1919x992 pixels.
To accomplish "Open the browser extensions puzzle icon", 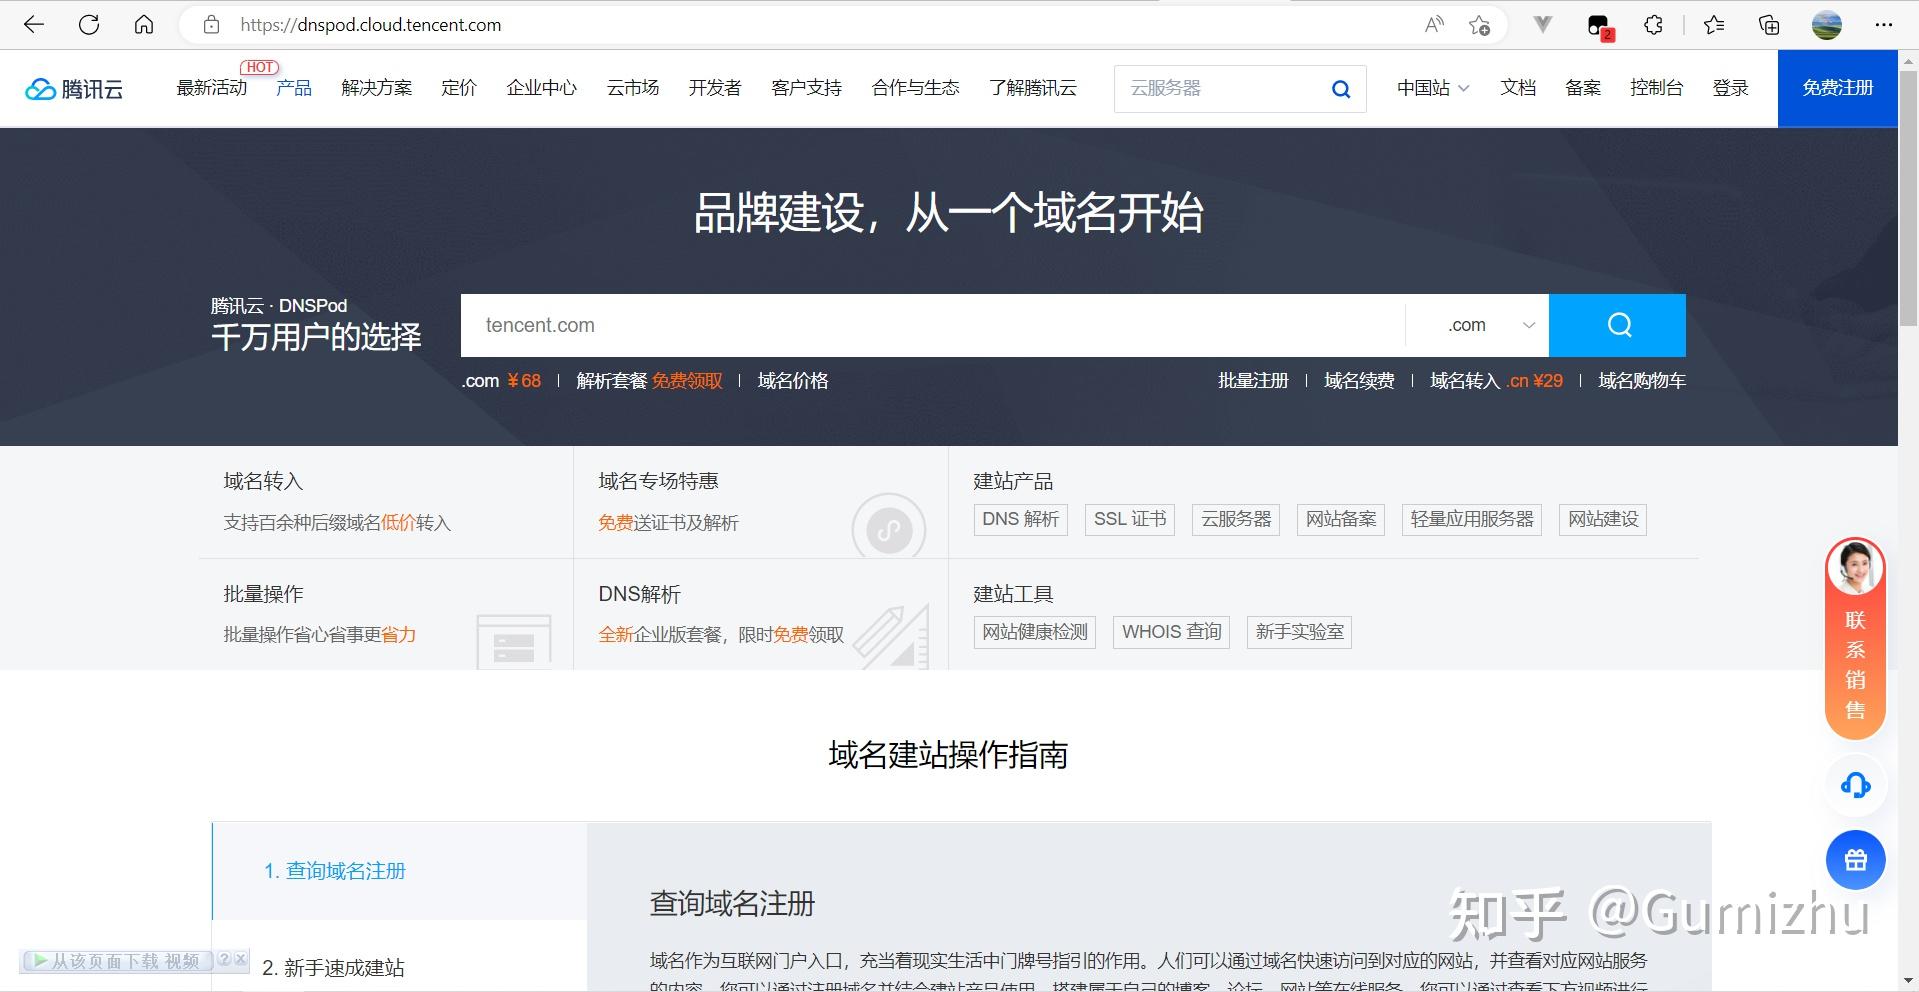I will click(1652, 24).
